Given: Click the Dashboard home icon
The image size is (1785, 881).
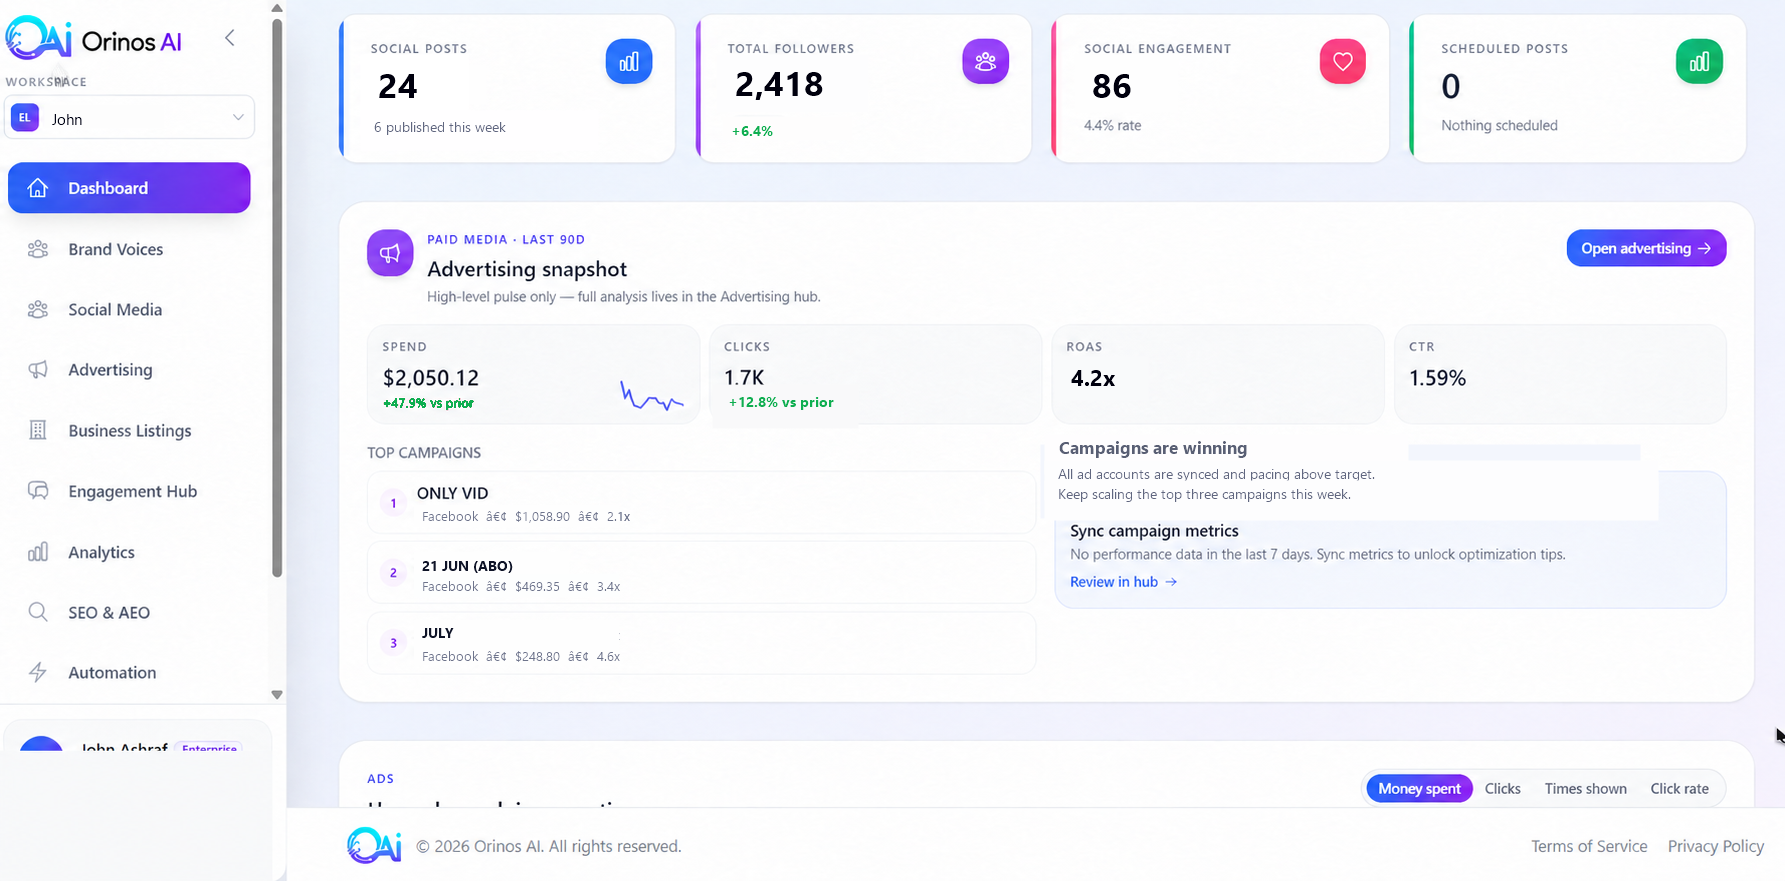Looking at the screenshot, I should pyautogui.click(x=38, y=188).
